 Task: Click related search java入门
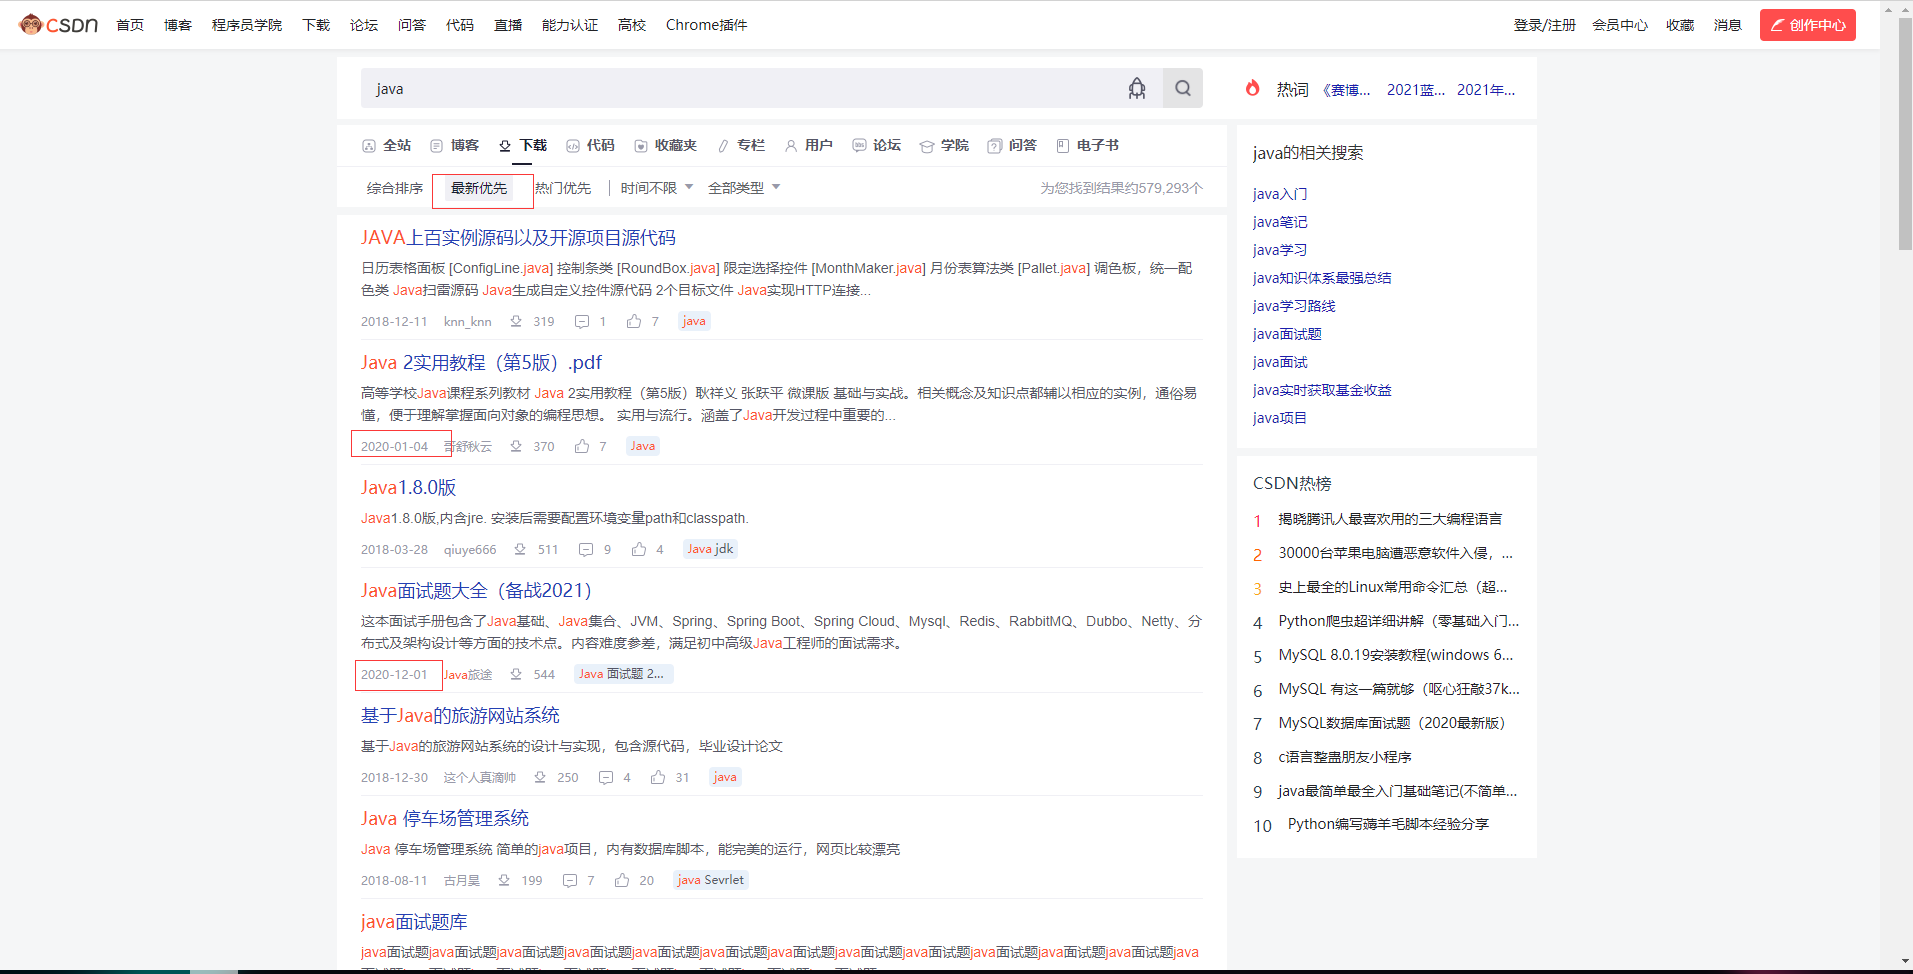[x=1280, y=194]
